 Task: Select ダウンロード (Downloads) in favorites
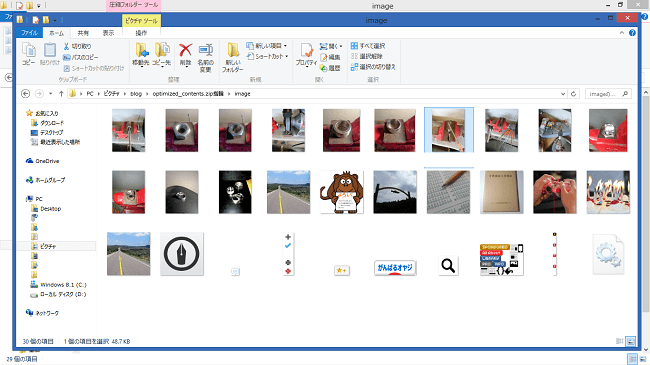click(52, 123)
